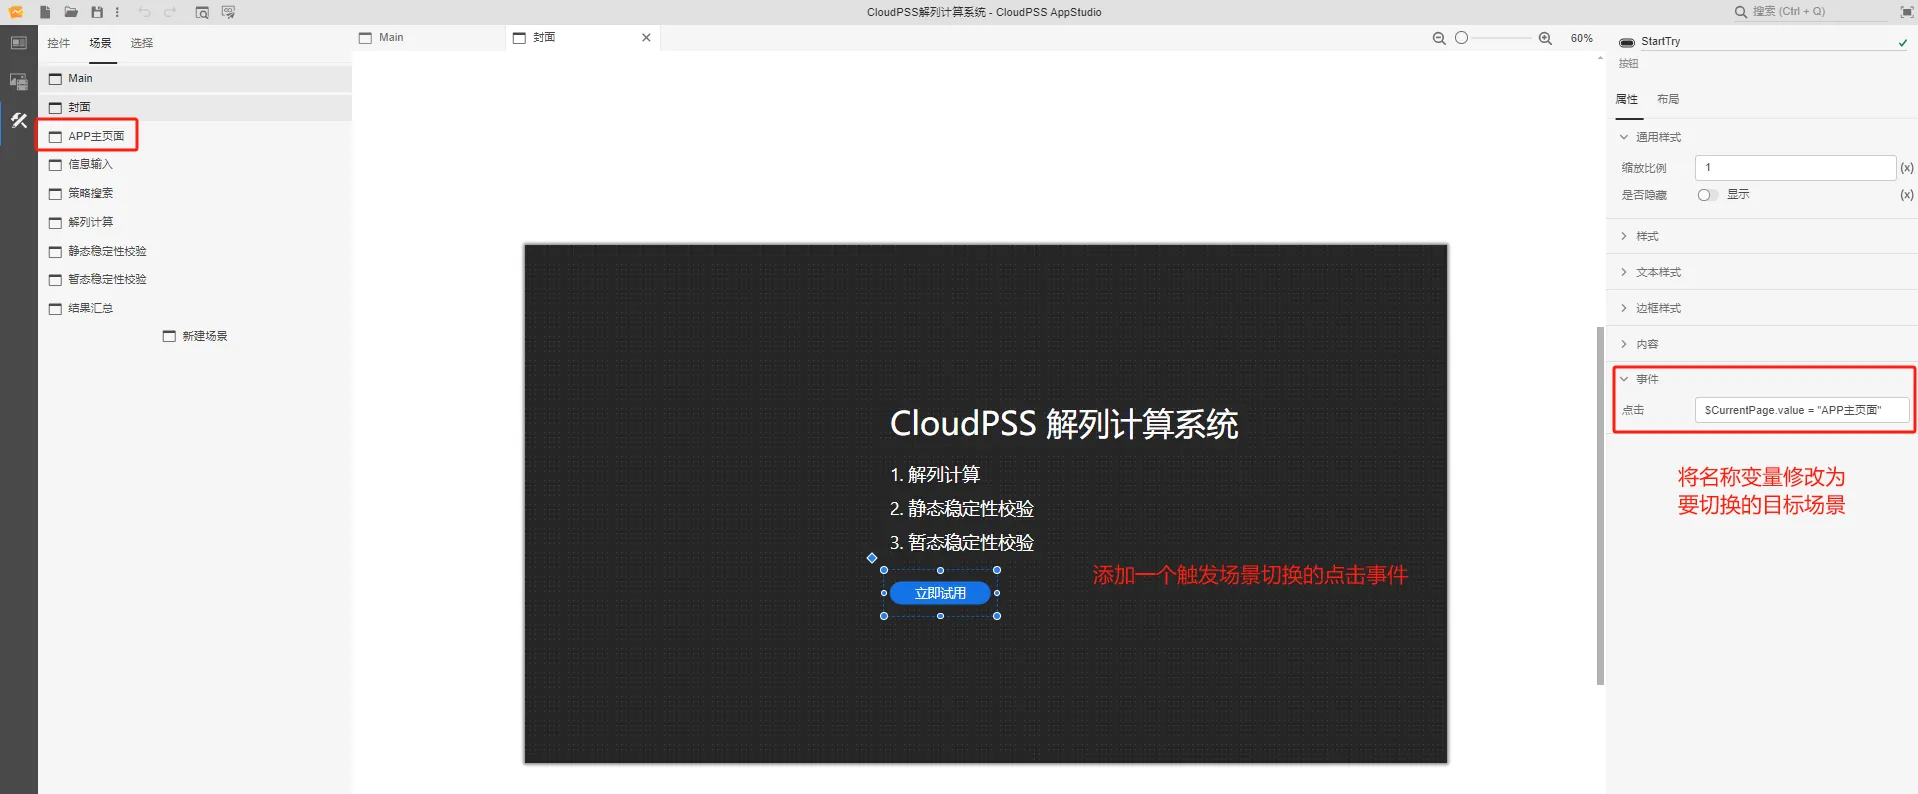Click the 立即试用 button on canvas
1918x794 pixels.
tap(940, 593)
